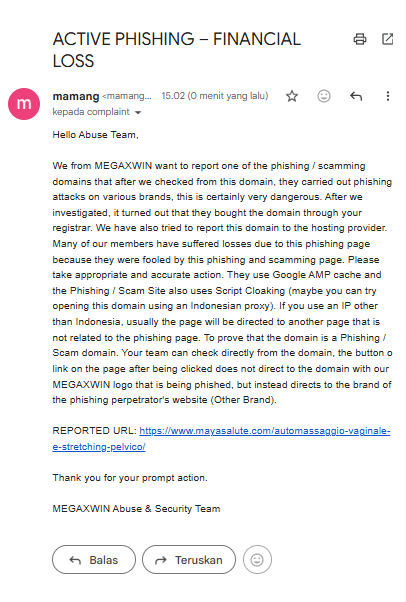Star the message from mamang
This screenshot has height=602, width=406.
(292, 96)
